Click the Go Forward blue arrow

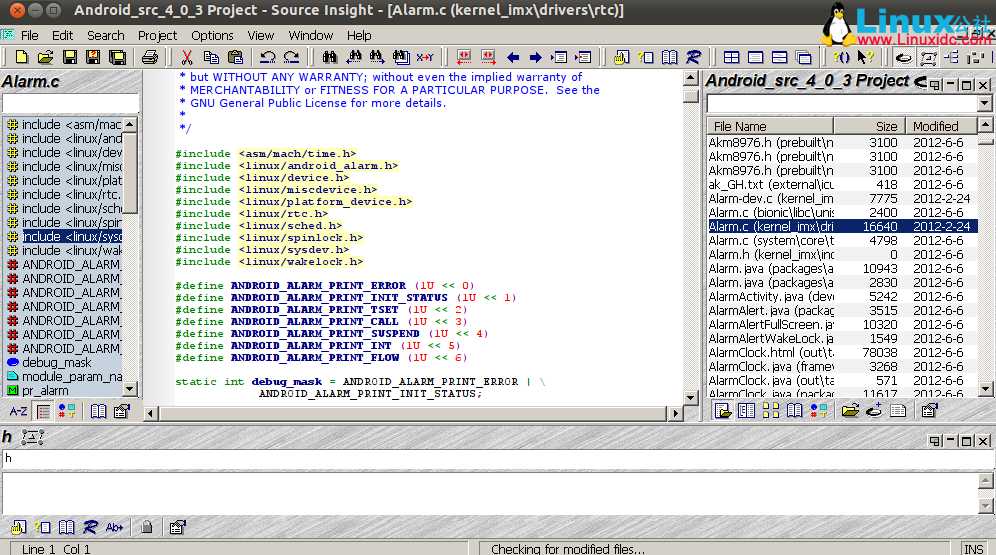(x=535, y=57)
